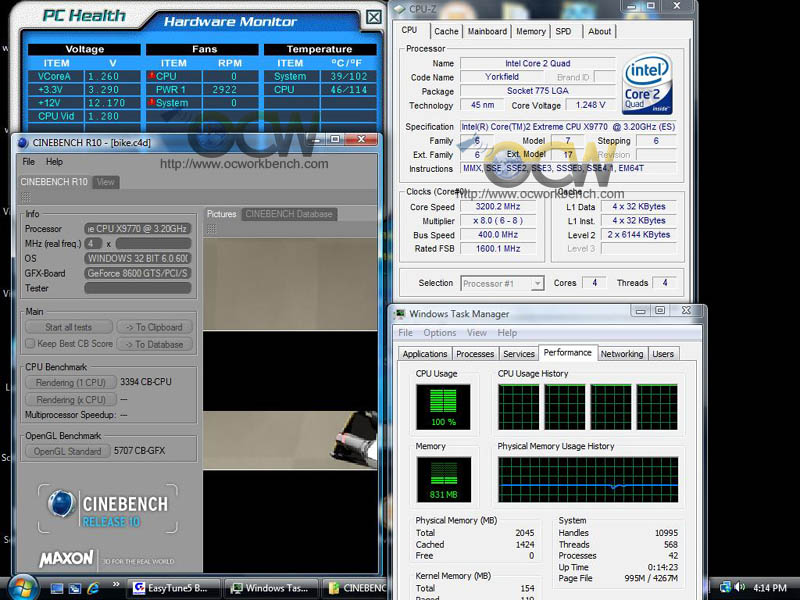The height and width of the screenshot is (600, 800).
Task: Open the Cache tab in CPU-Z
Action: [x=446, y=31]
